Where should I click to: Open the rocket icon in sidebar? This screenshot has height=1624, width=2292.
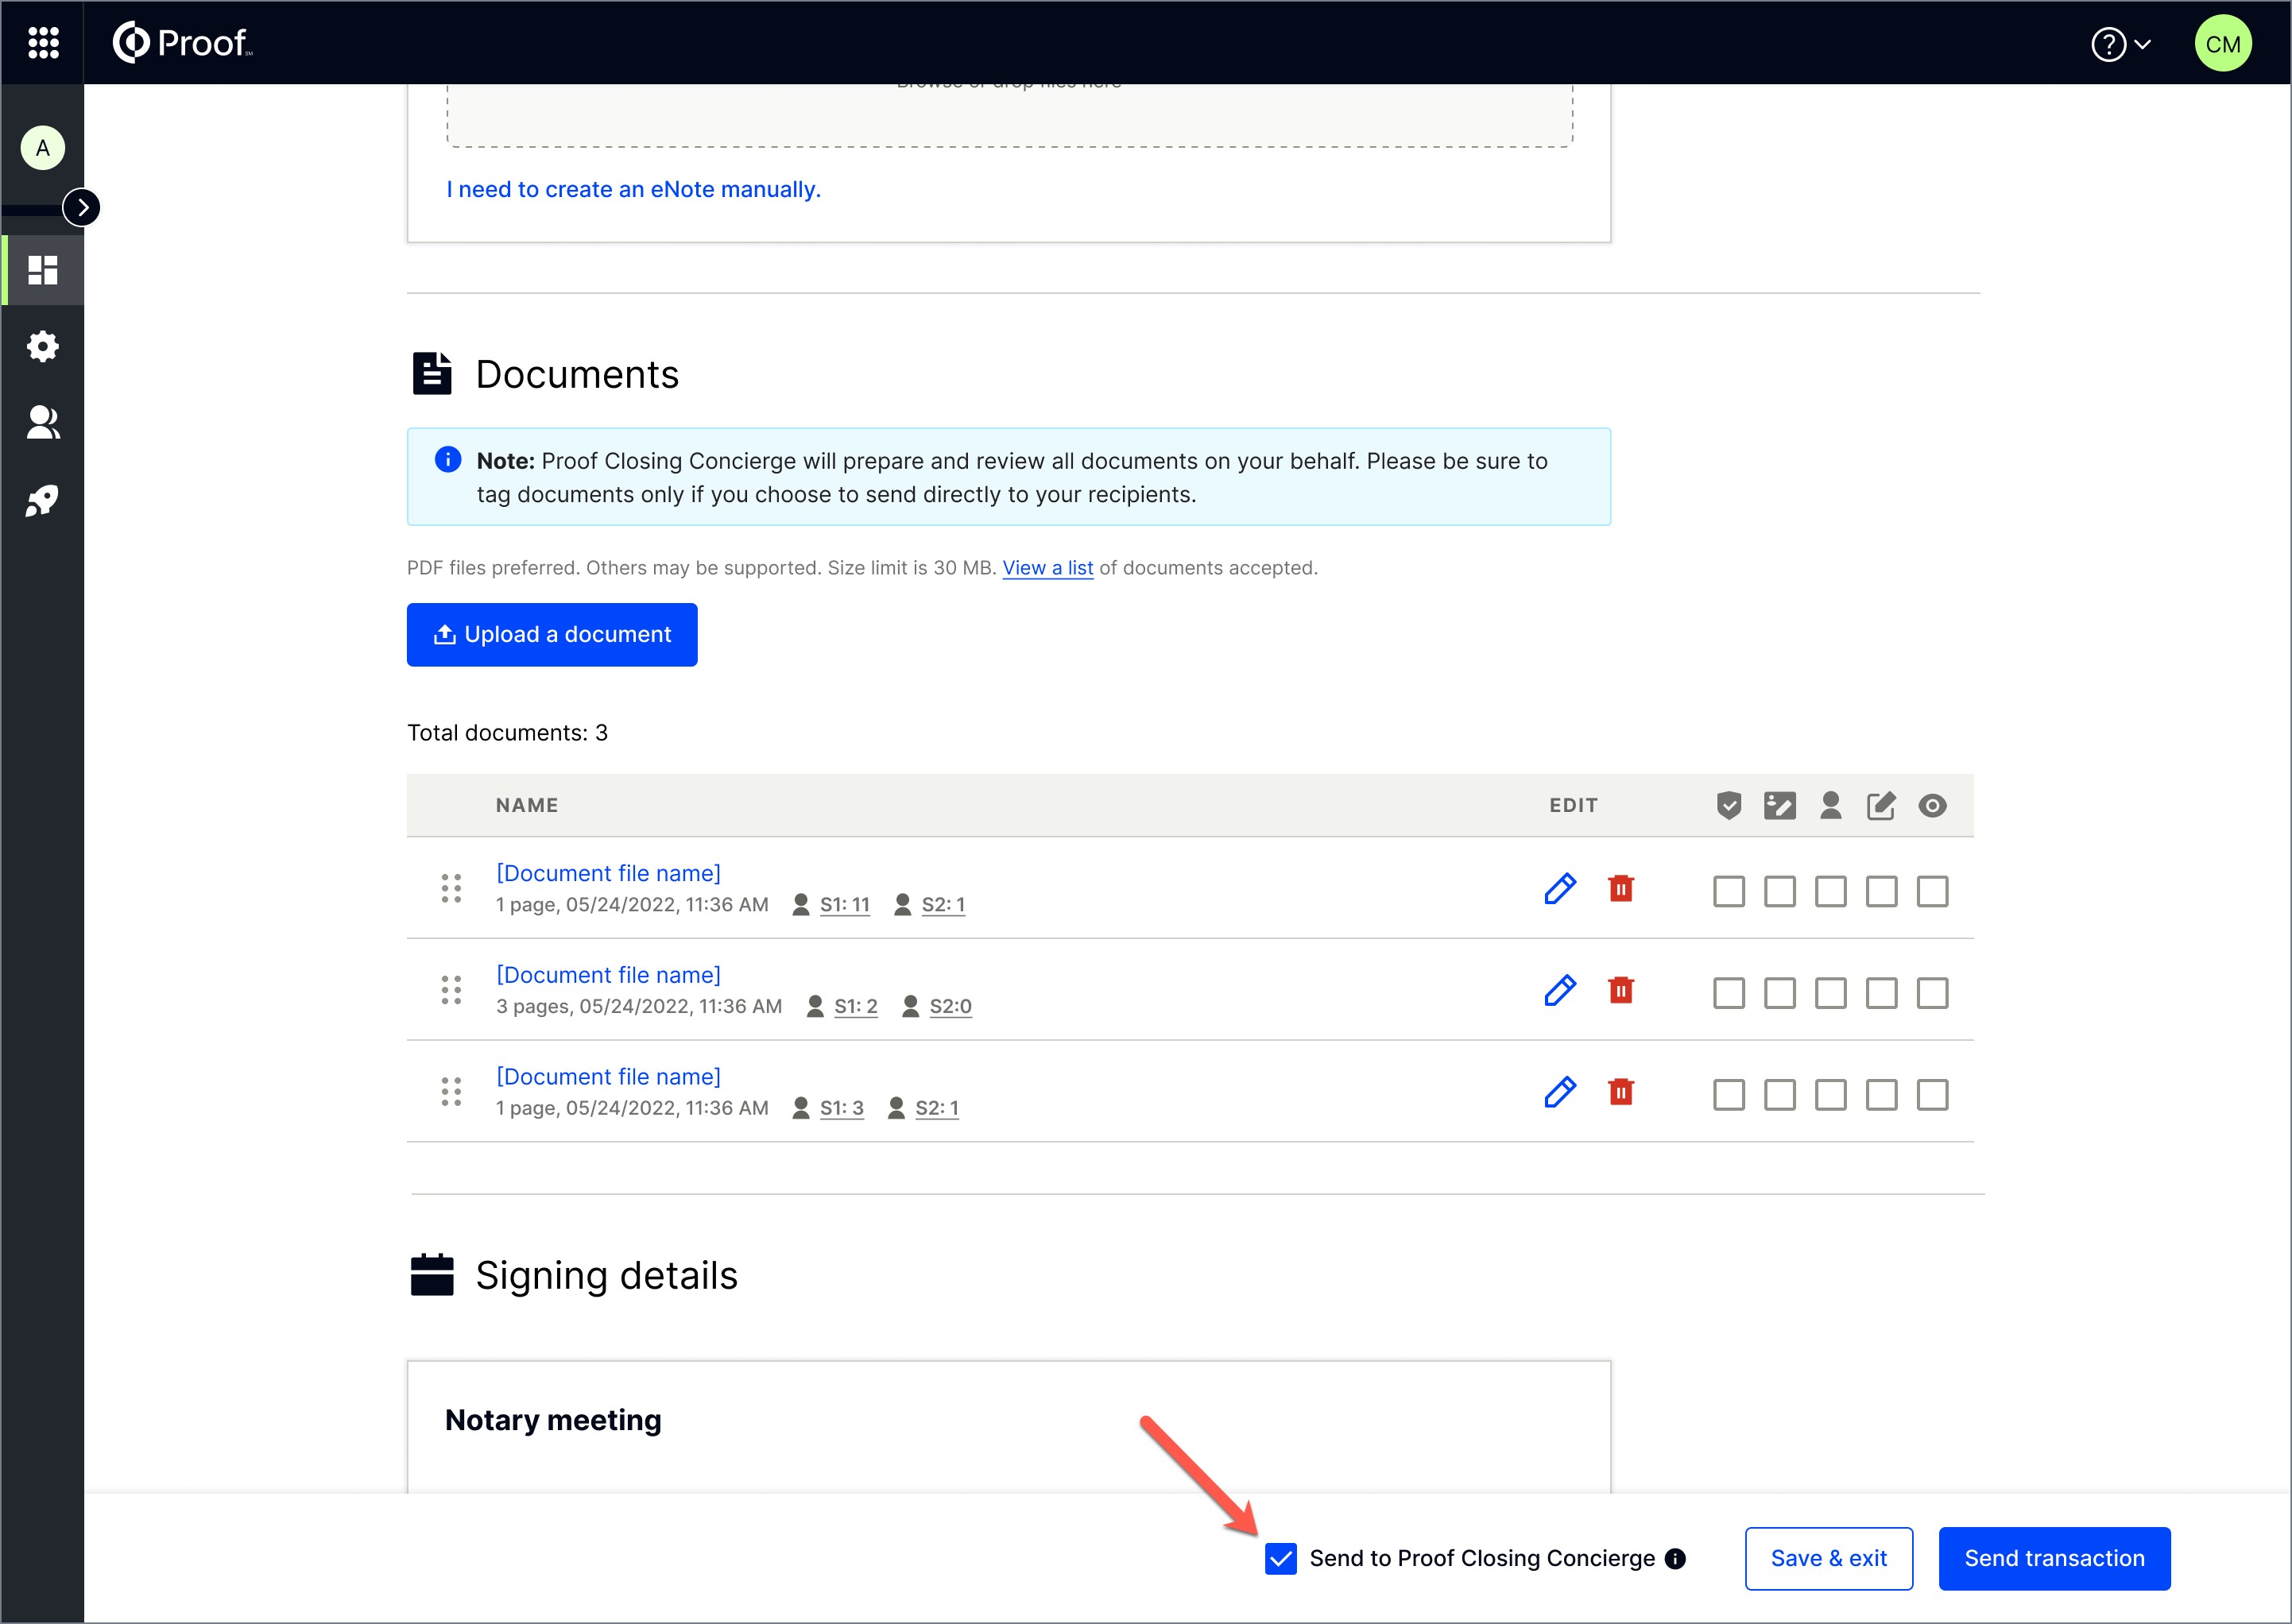pos(43,500)
